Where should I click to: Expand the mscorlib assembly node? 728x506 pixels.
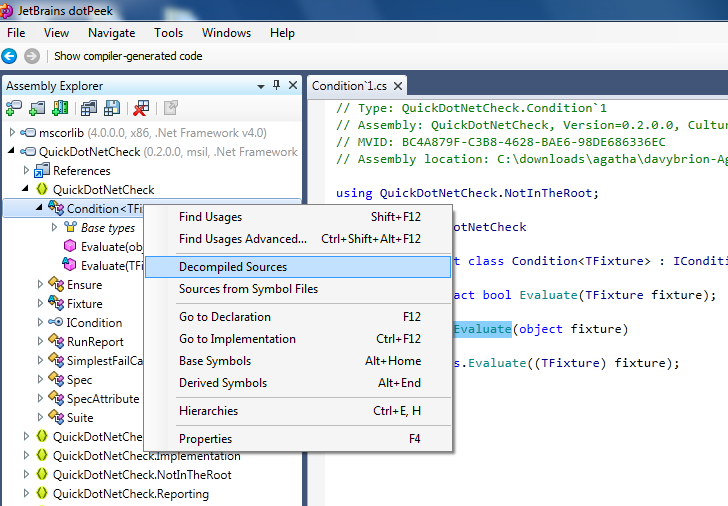(x=12, y=133)
